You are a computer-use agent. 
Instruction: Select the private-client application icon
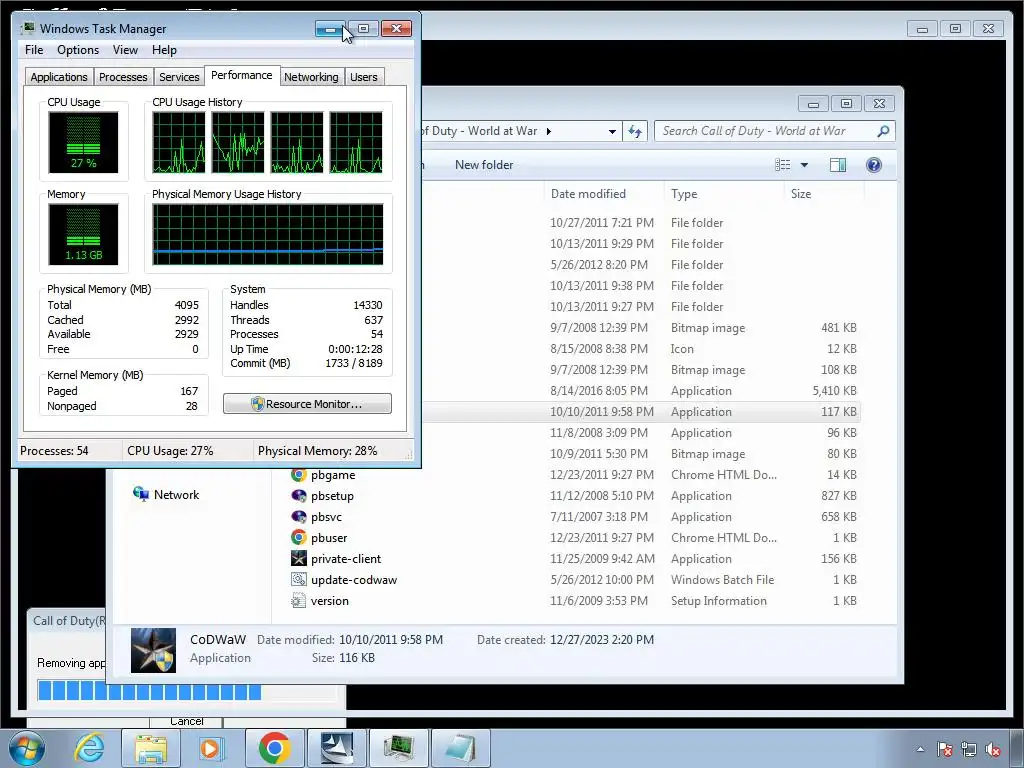298,558
